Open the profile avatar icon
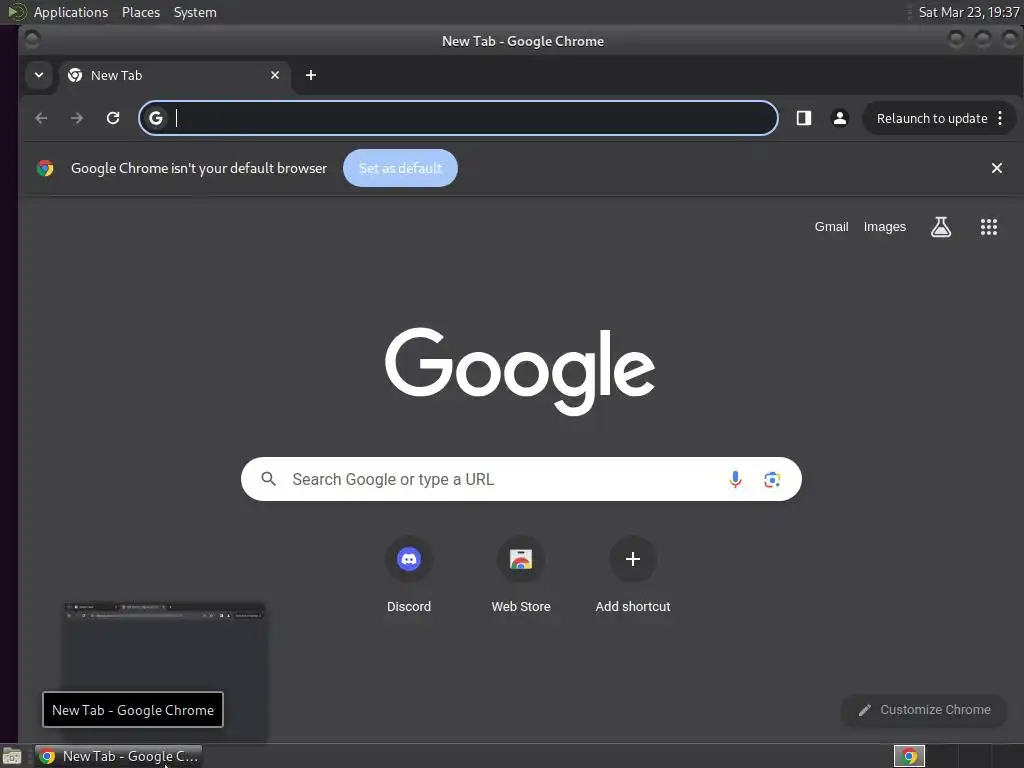Screen dimensions: 1024x768 coord(840,118)
